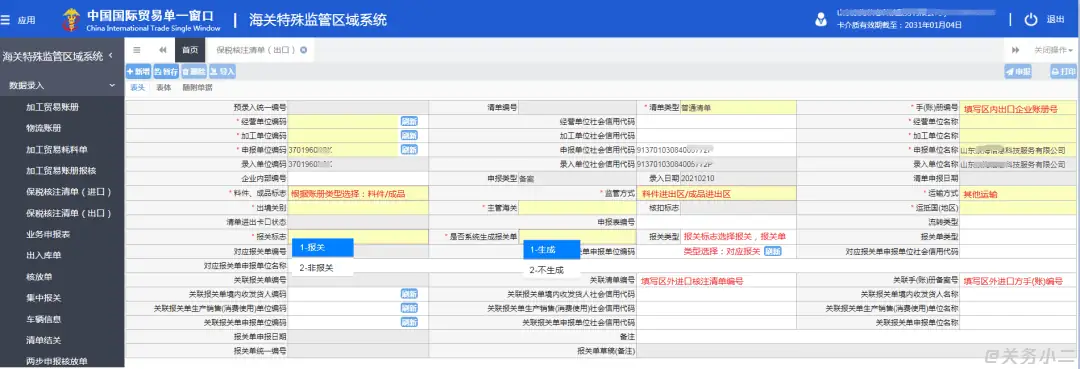Open the 是否系统生成报关单 dropdown field
This screenshot has height=369, width=1080.
coord(577,236)
